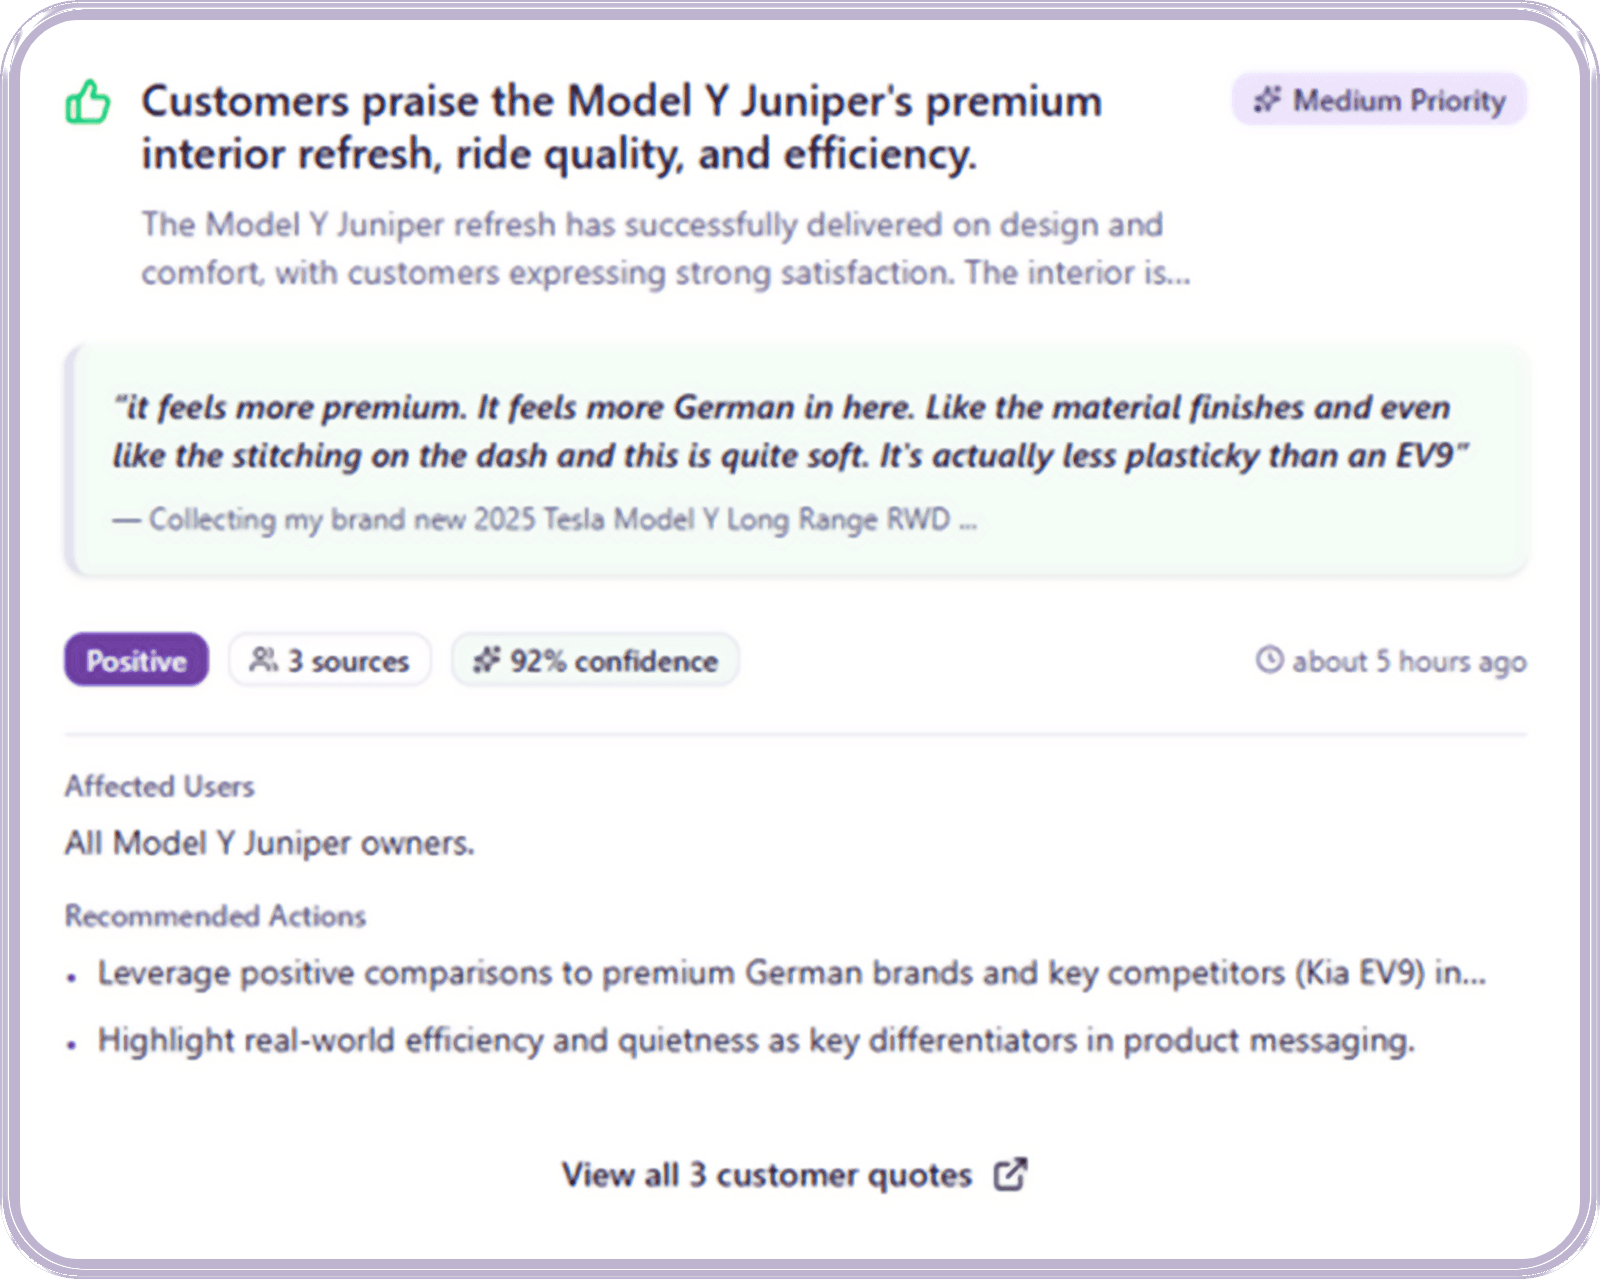Open the View all 3 customer quotes link
Image resolution: width=1600 pixels, height=1279 pixels.
[767, 1174]
